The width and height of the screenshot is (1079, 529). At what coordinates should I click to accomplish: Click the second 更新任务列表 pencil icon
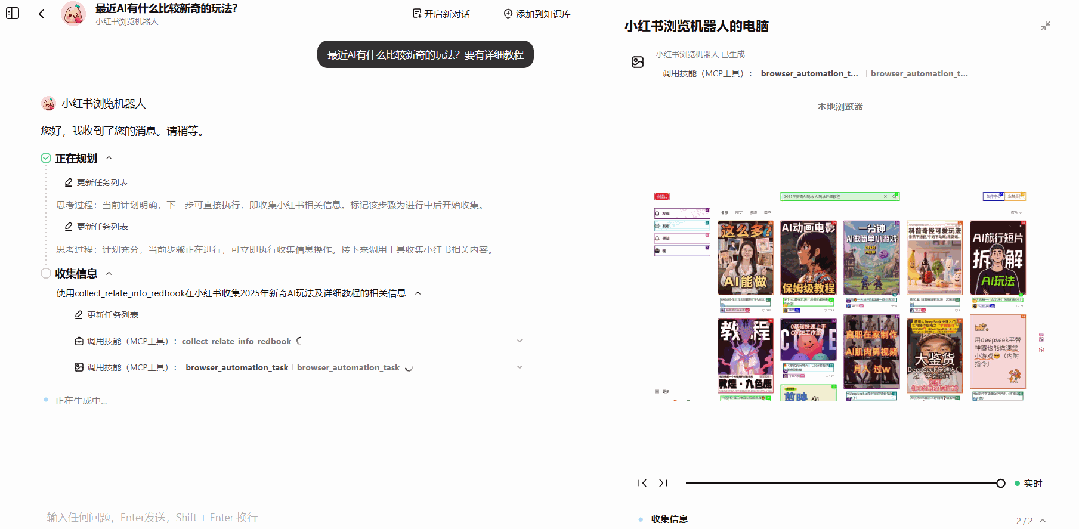pos(68,226)
